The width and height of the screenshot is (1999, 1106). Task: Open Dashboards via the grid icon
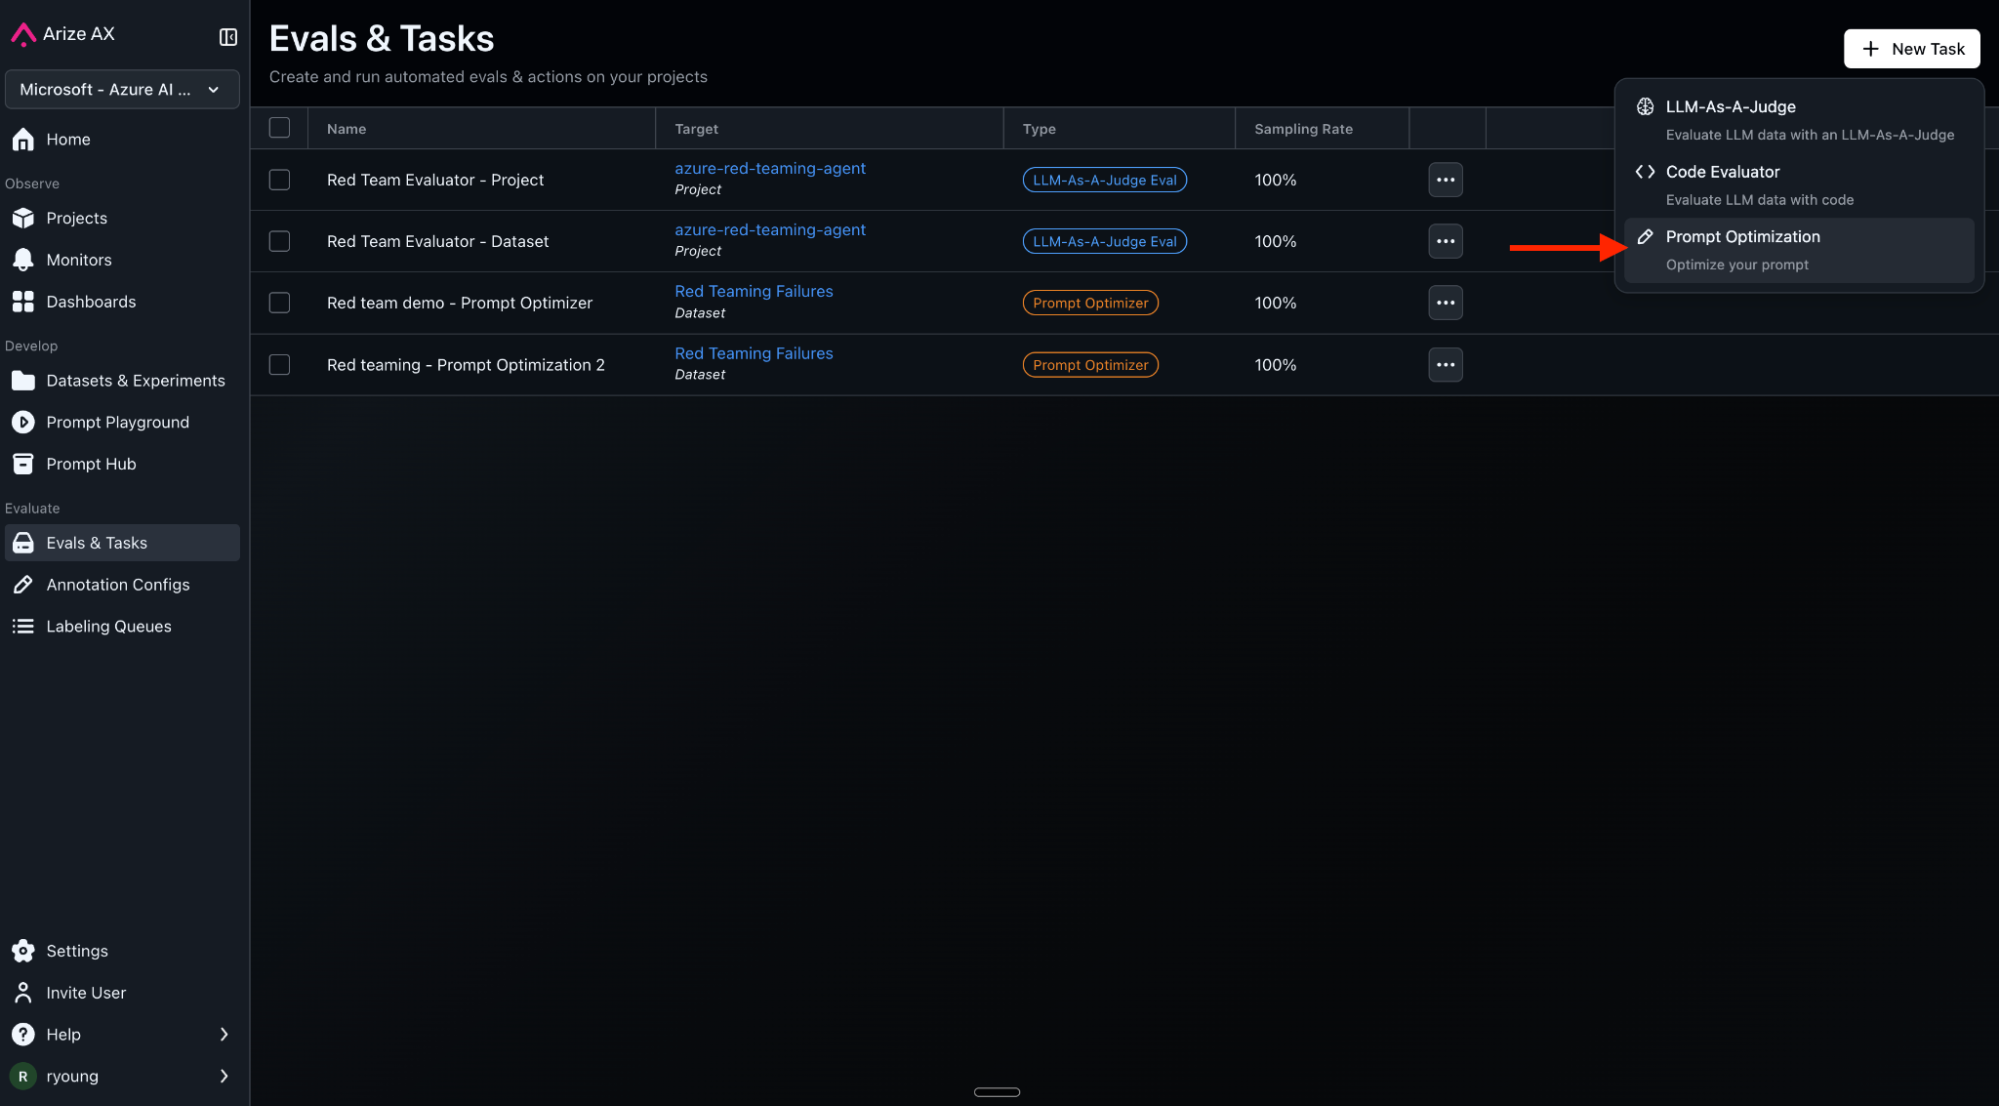tap(23, 302)
